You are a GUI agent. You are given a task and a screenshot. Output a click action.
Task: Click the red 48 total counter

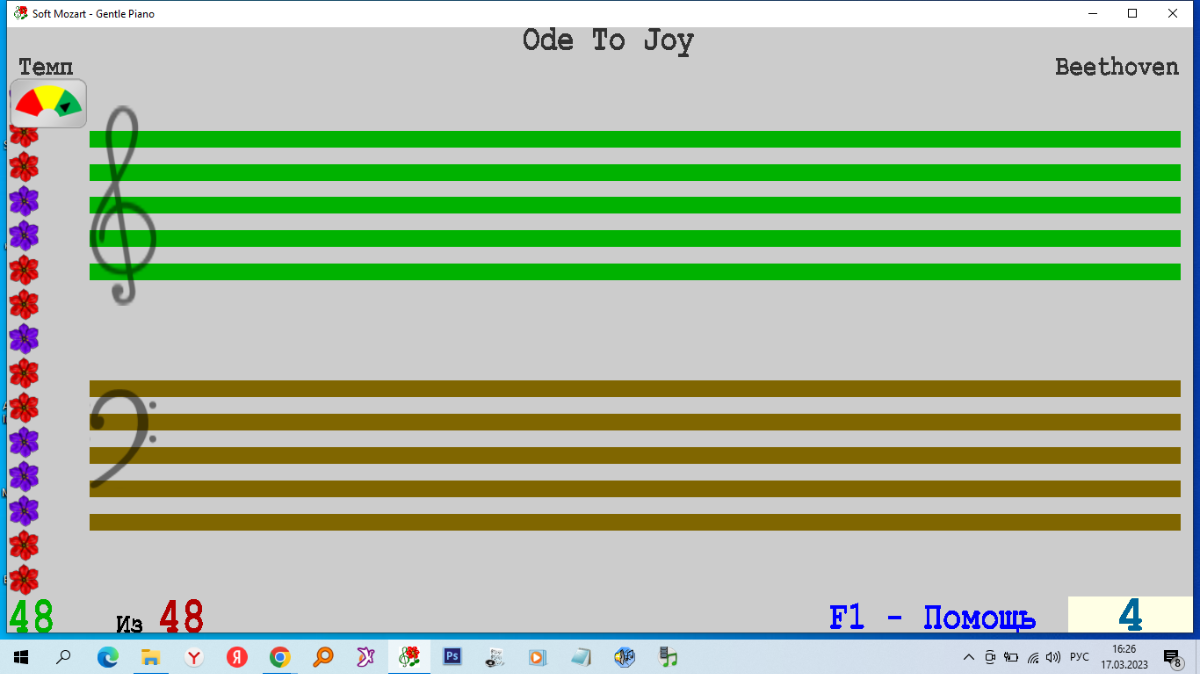tap(181, 617)
